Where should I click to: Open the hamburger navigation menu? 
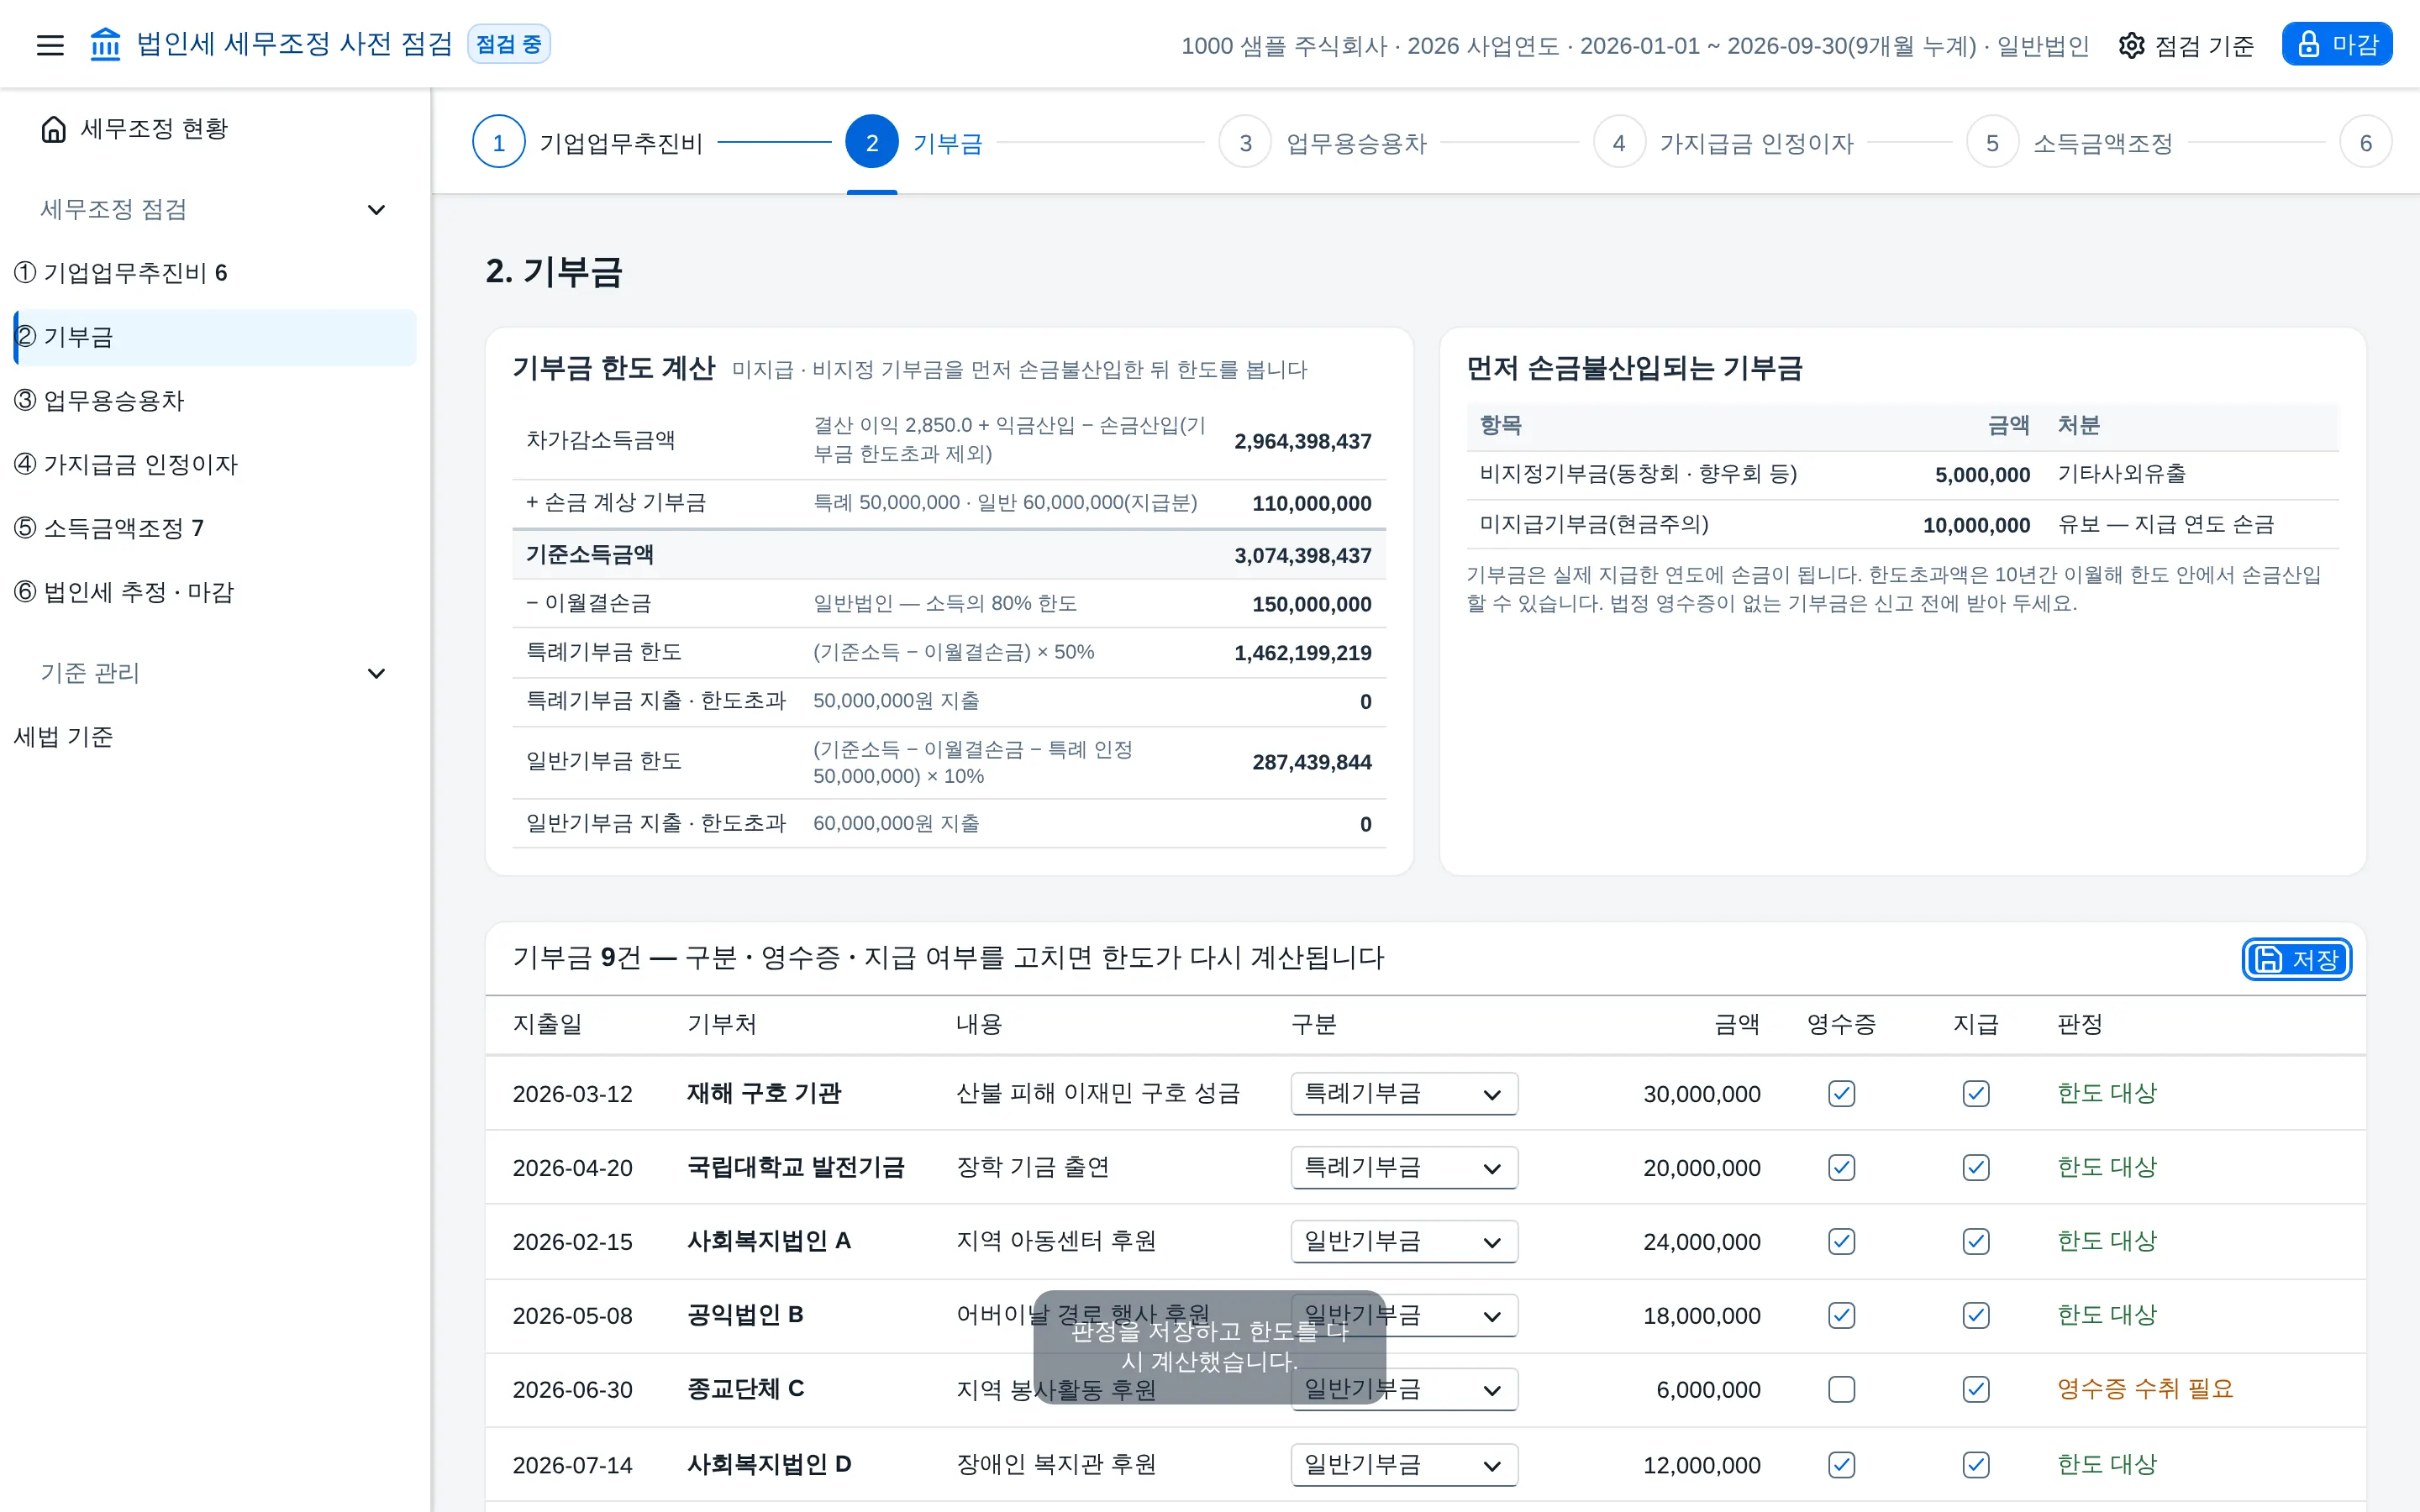point(50,45)
